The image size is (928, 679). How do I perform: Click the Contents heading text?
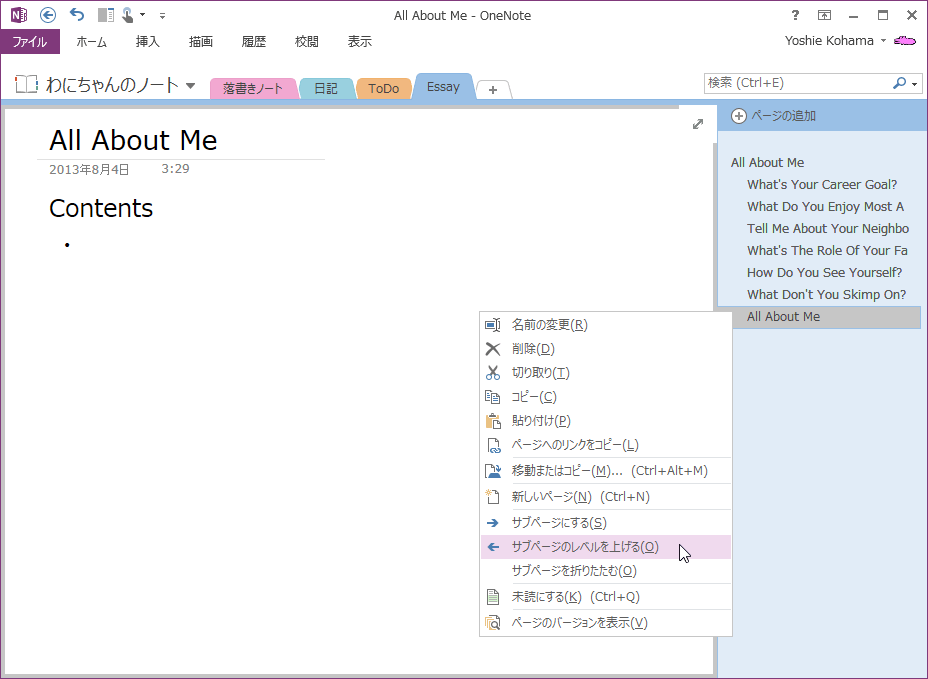coord(101,208)
